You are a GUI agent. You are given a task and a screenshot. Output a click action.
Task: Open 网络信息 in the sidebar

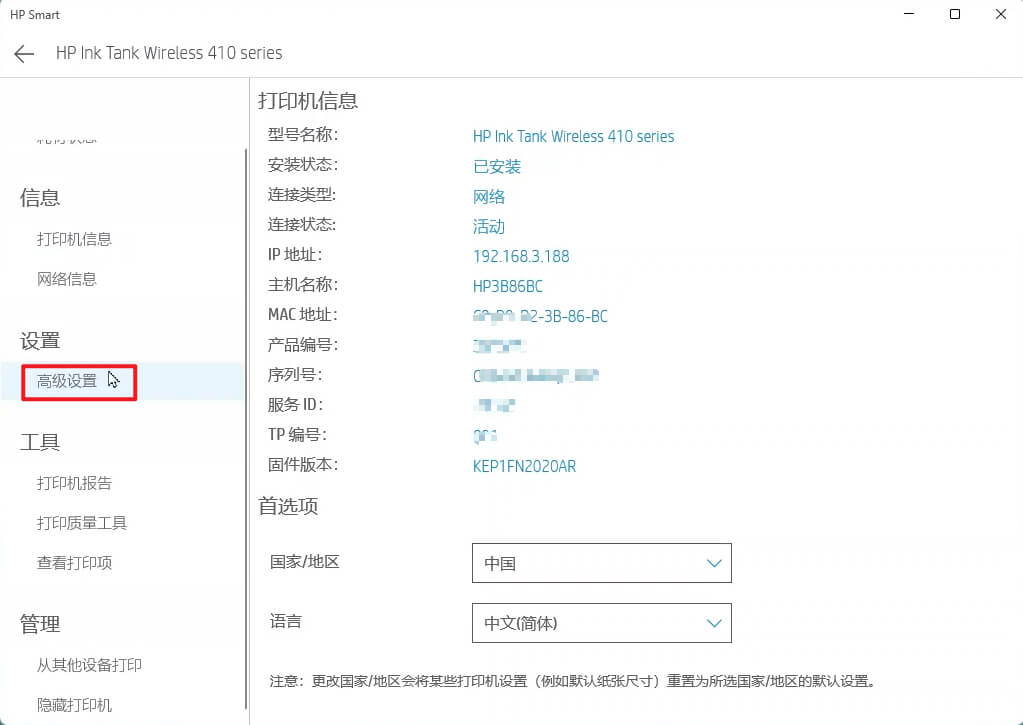tap(67, 279)
